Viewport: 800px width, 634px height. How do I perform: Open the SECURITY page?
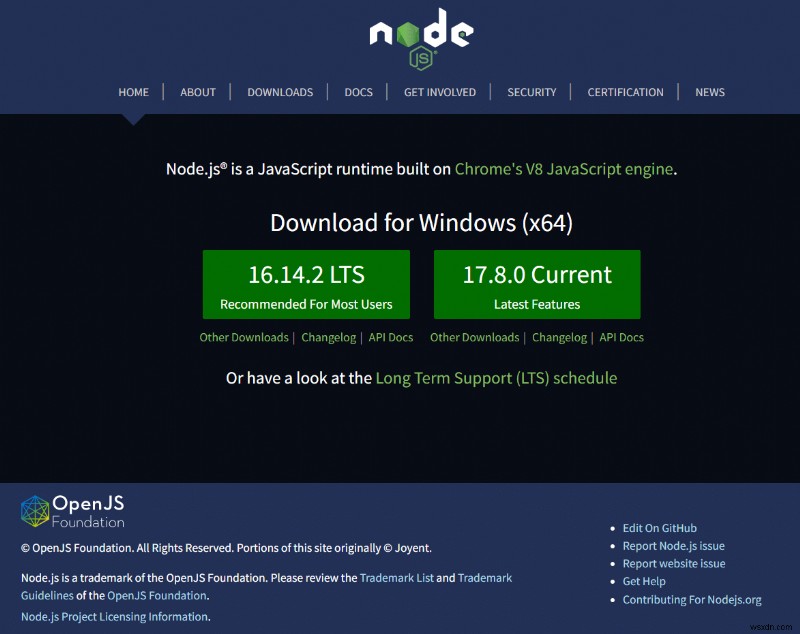[x=532, y=92]
